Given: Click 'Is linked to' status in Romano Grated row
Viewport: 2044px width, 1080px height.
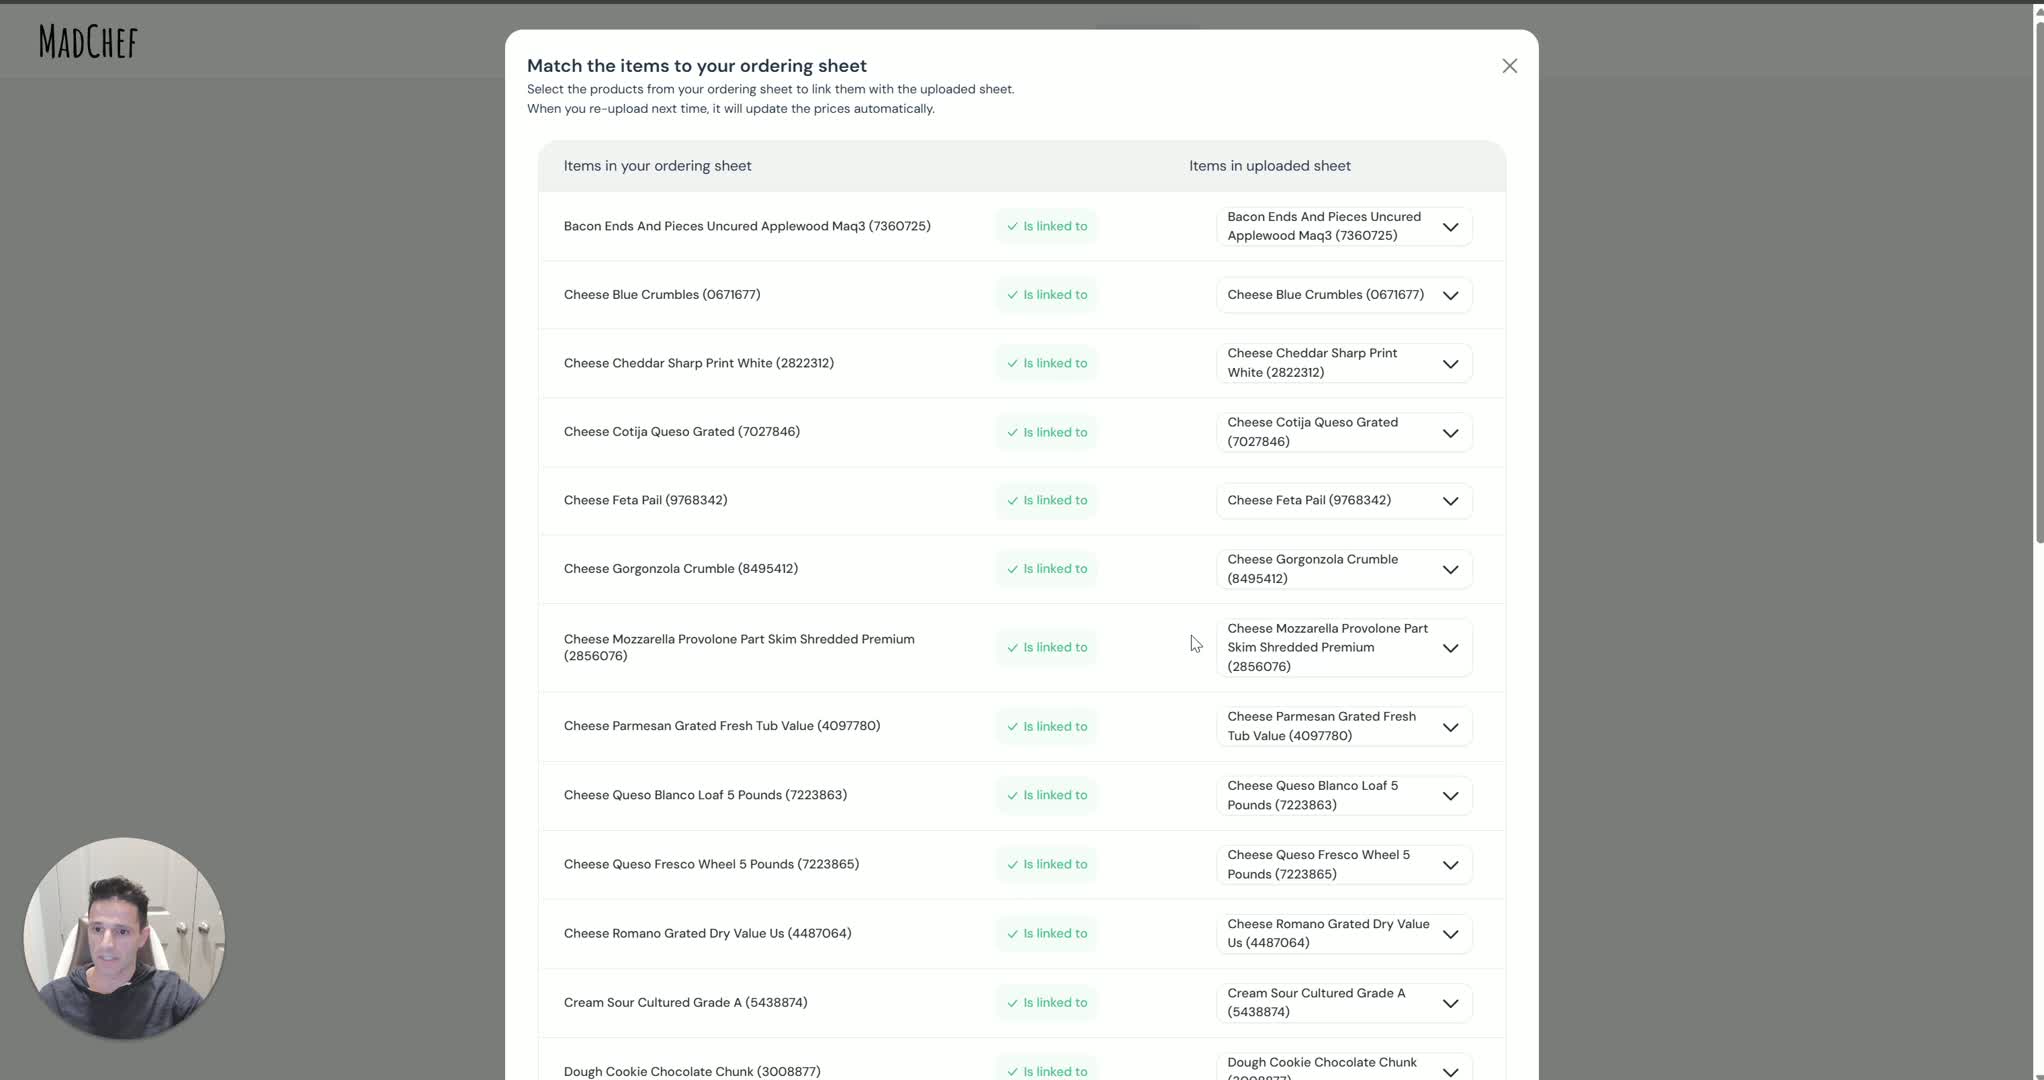Looking at the screenshot, I should 1046,934.
